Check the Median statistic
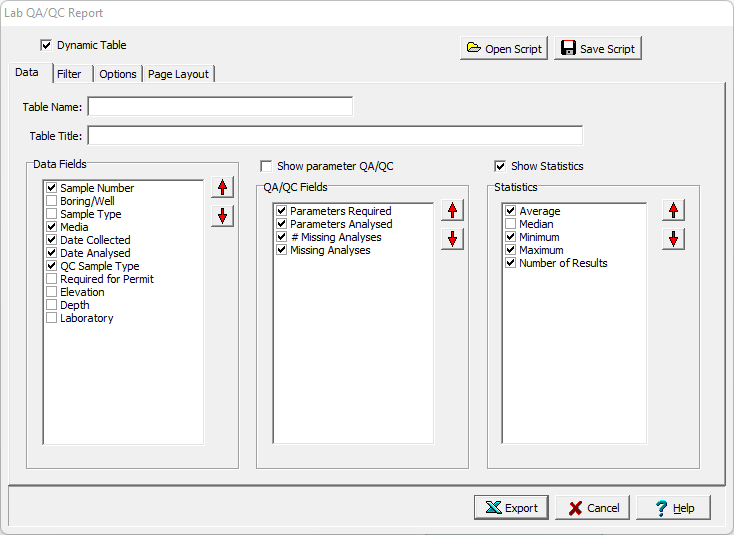Image resolution: width=734 pixels, height=535 pixels. coord(511,224)
